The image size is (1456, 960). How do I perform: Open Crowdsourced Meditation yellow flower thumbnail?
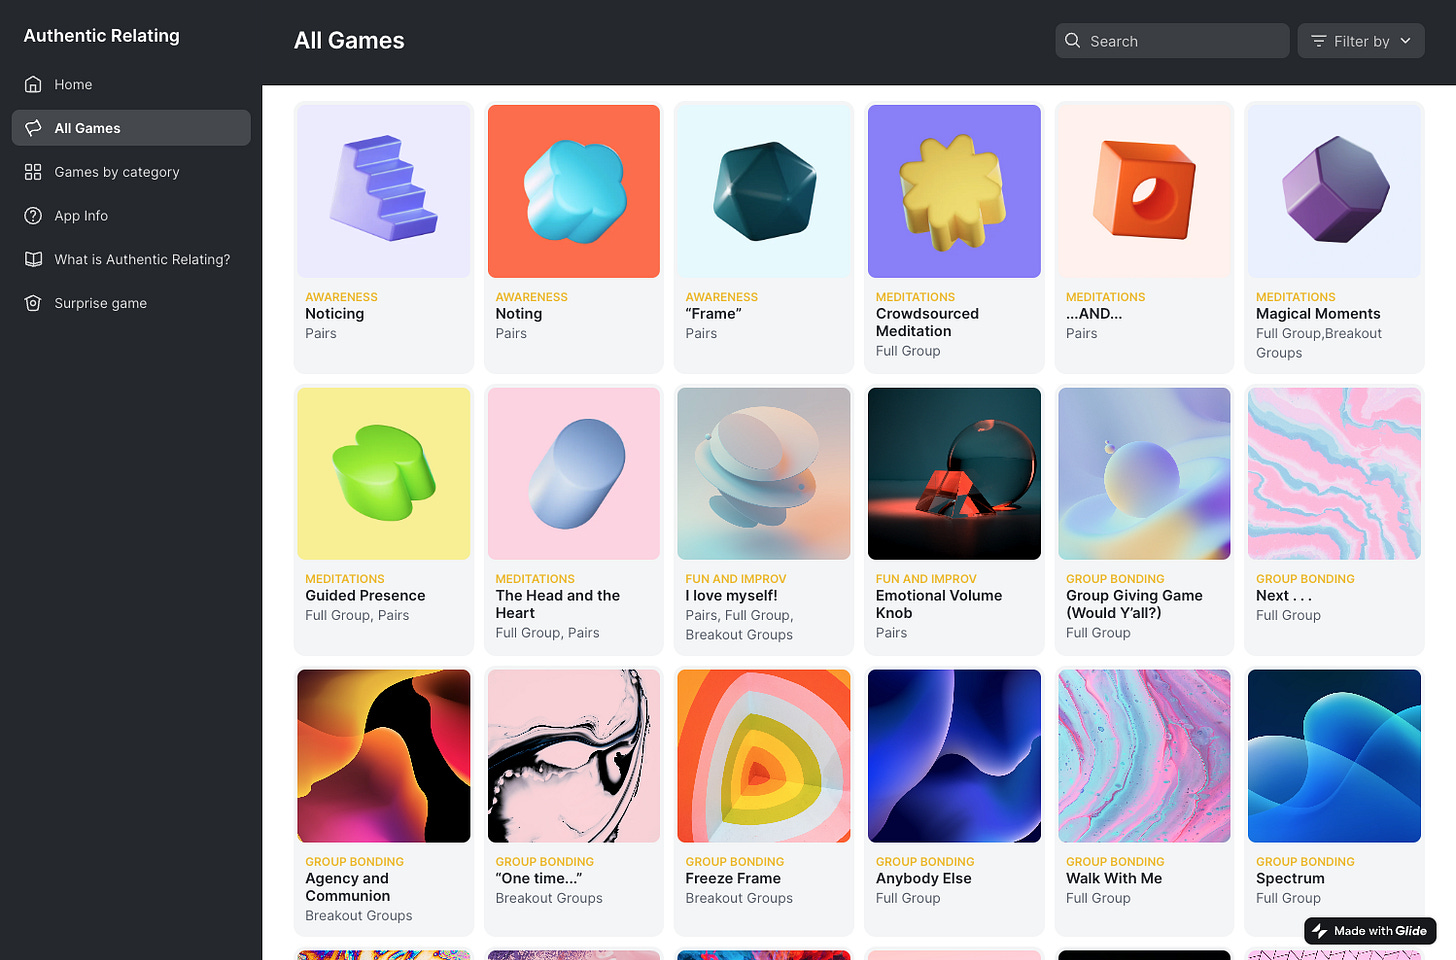point(954,191)
